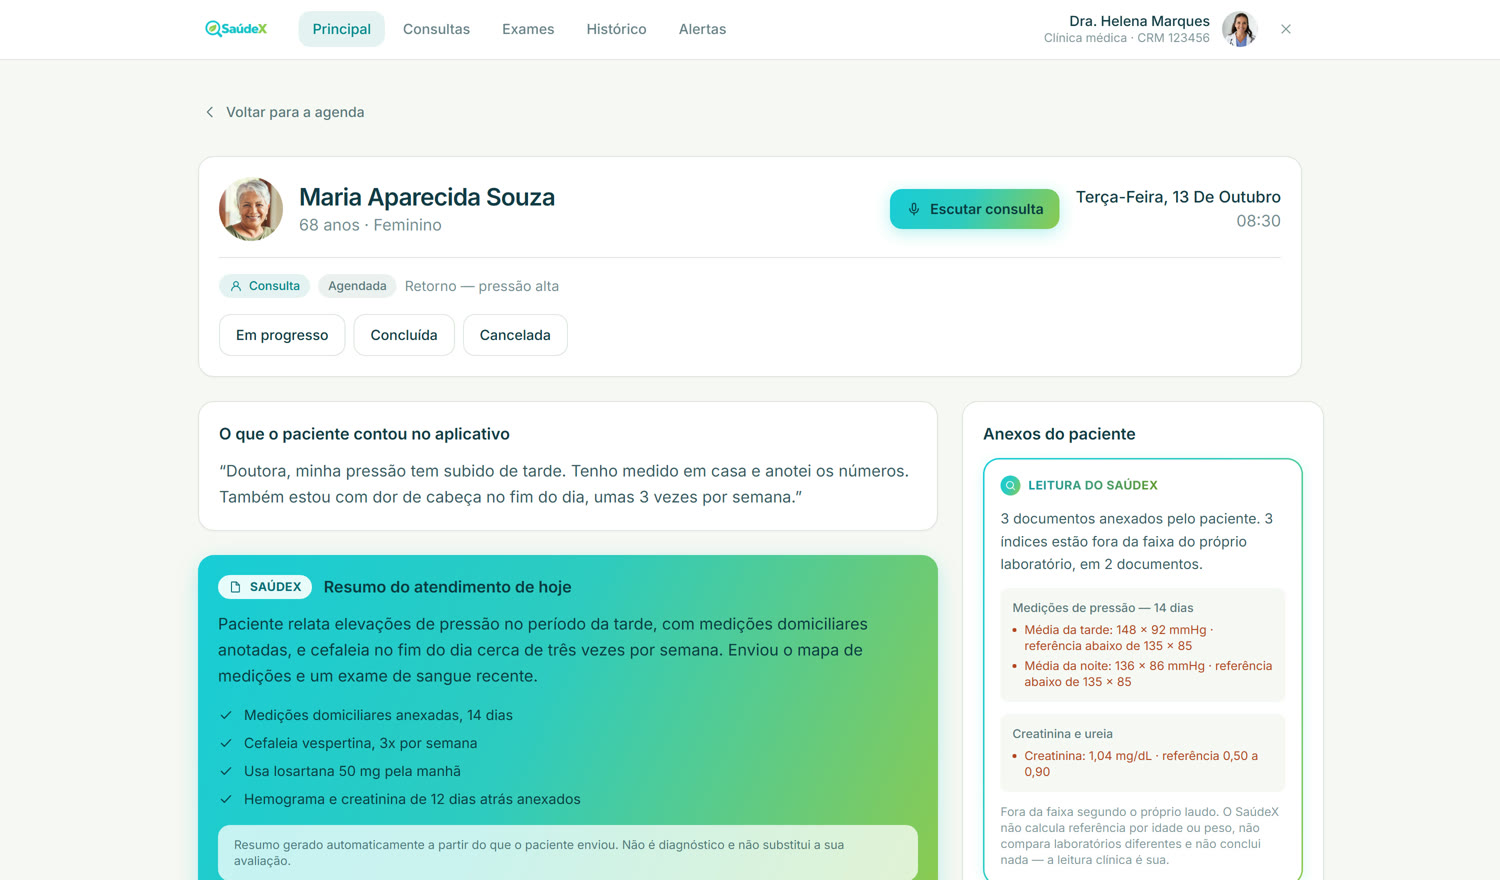Click Dra. Helena Marques profile avatar
Image resolution: width=1500 pixels, height=880 pixels.
(x=1240, y=29)
